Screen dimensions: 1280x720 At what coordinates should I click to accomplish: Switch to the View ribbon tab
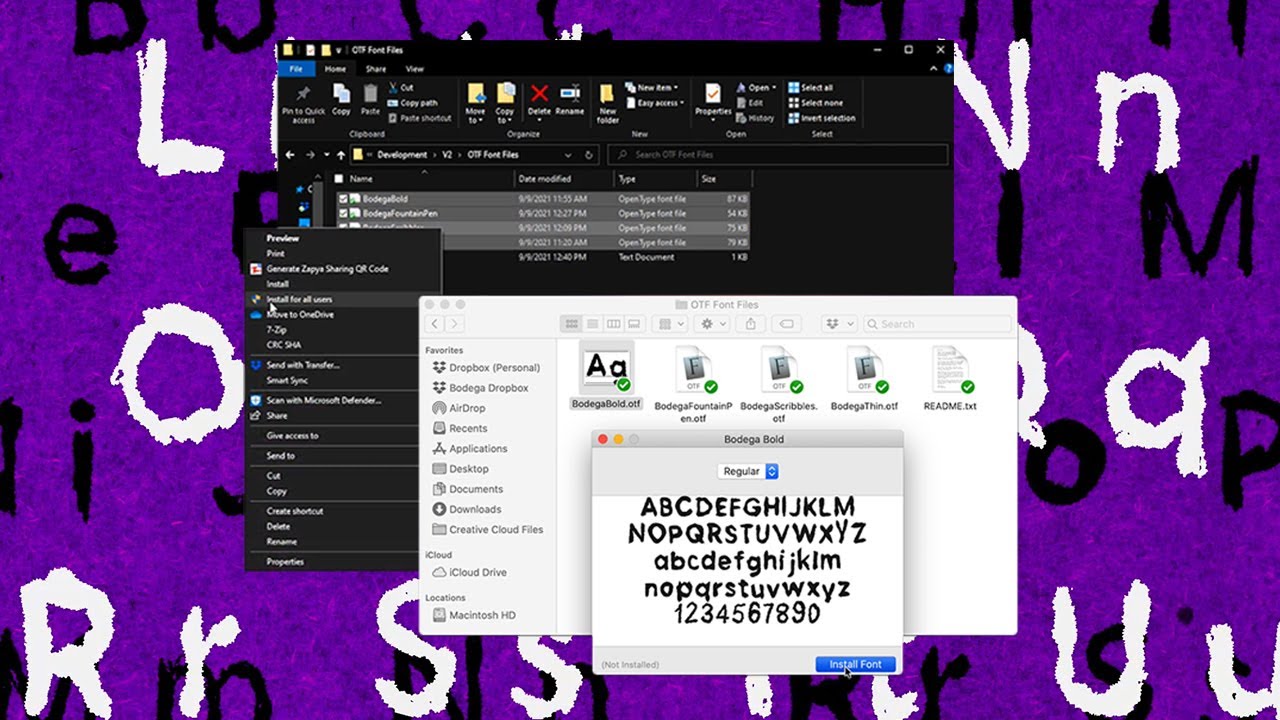414,69
